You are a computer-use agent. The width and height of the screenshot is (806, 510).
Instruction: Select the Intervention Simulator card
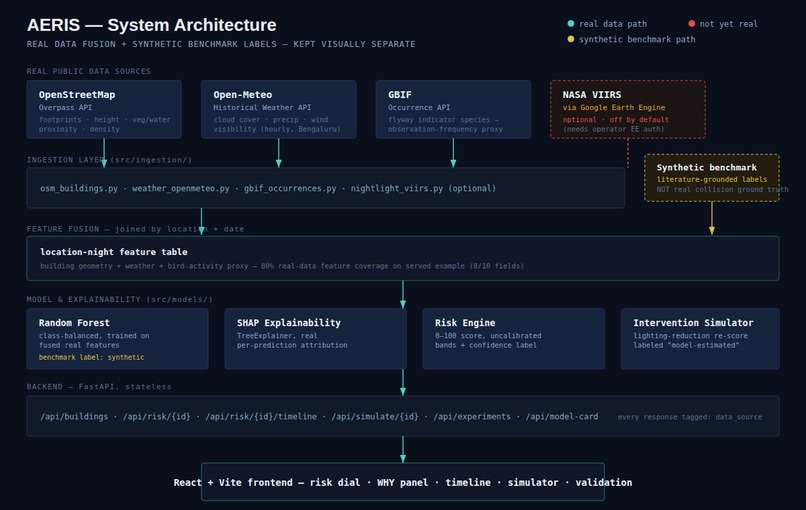point(700,339)
